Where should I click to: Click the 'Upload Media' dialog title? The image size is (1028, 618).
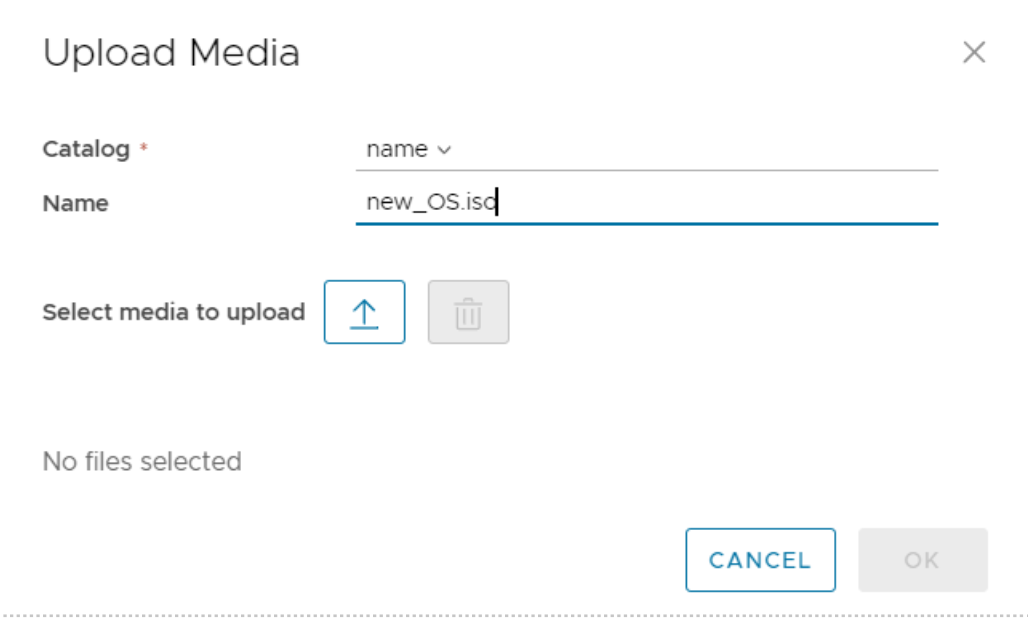pos(171,52)
